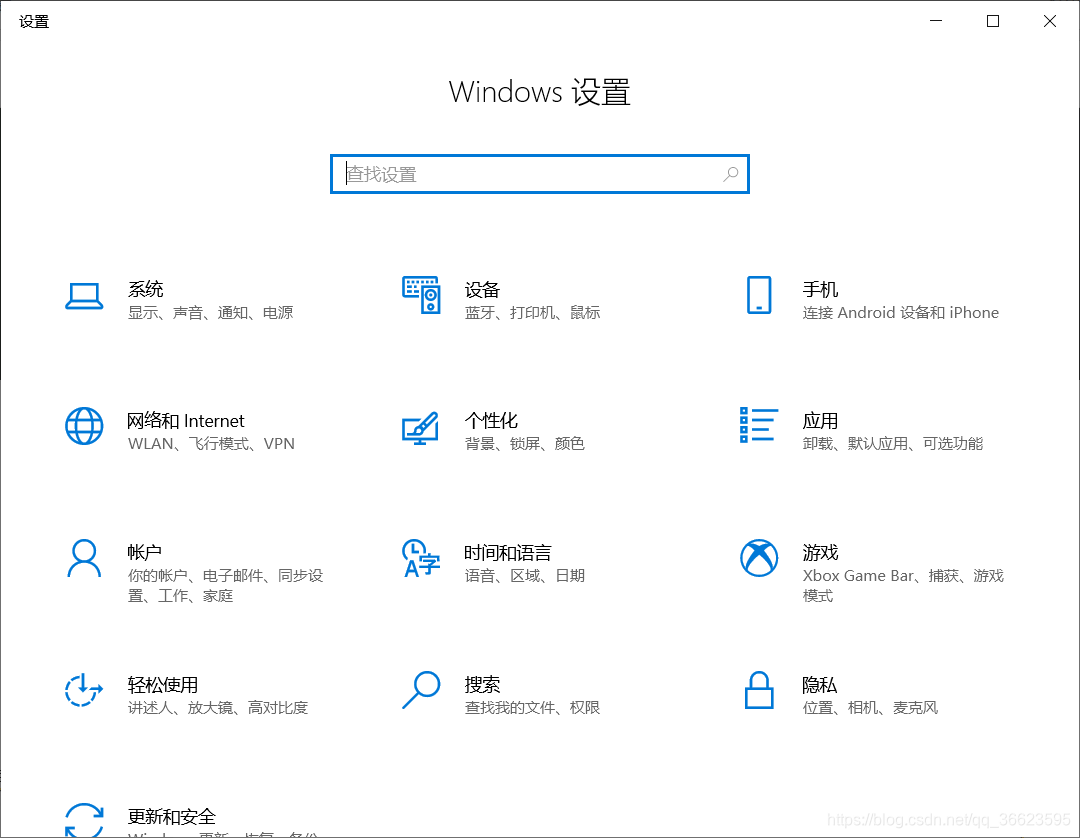Open the System laptop icon
Image resolution: width=1080 pixels, height=838 pixels.
pos(84,296)
